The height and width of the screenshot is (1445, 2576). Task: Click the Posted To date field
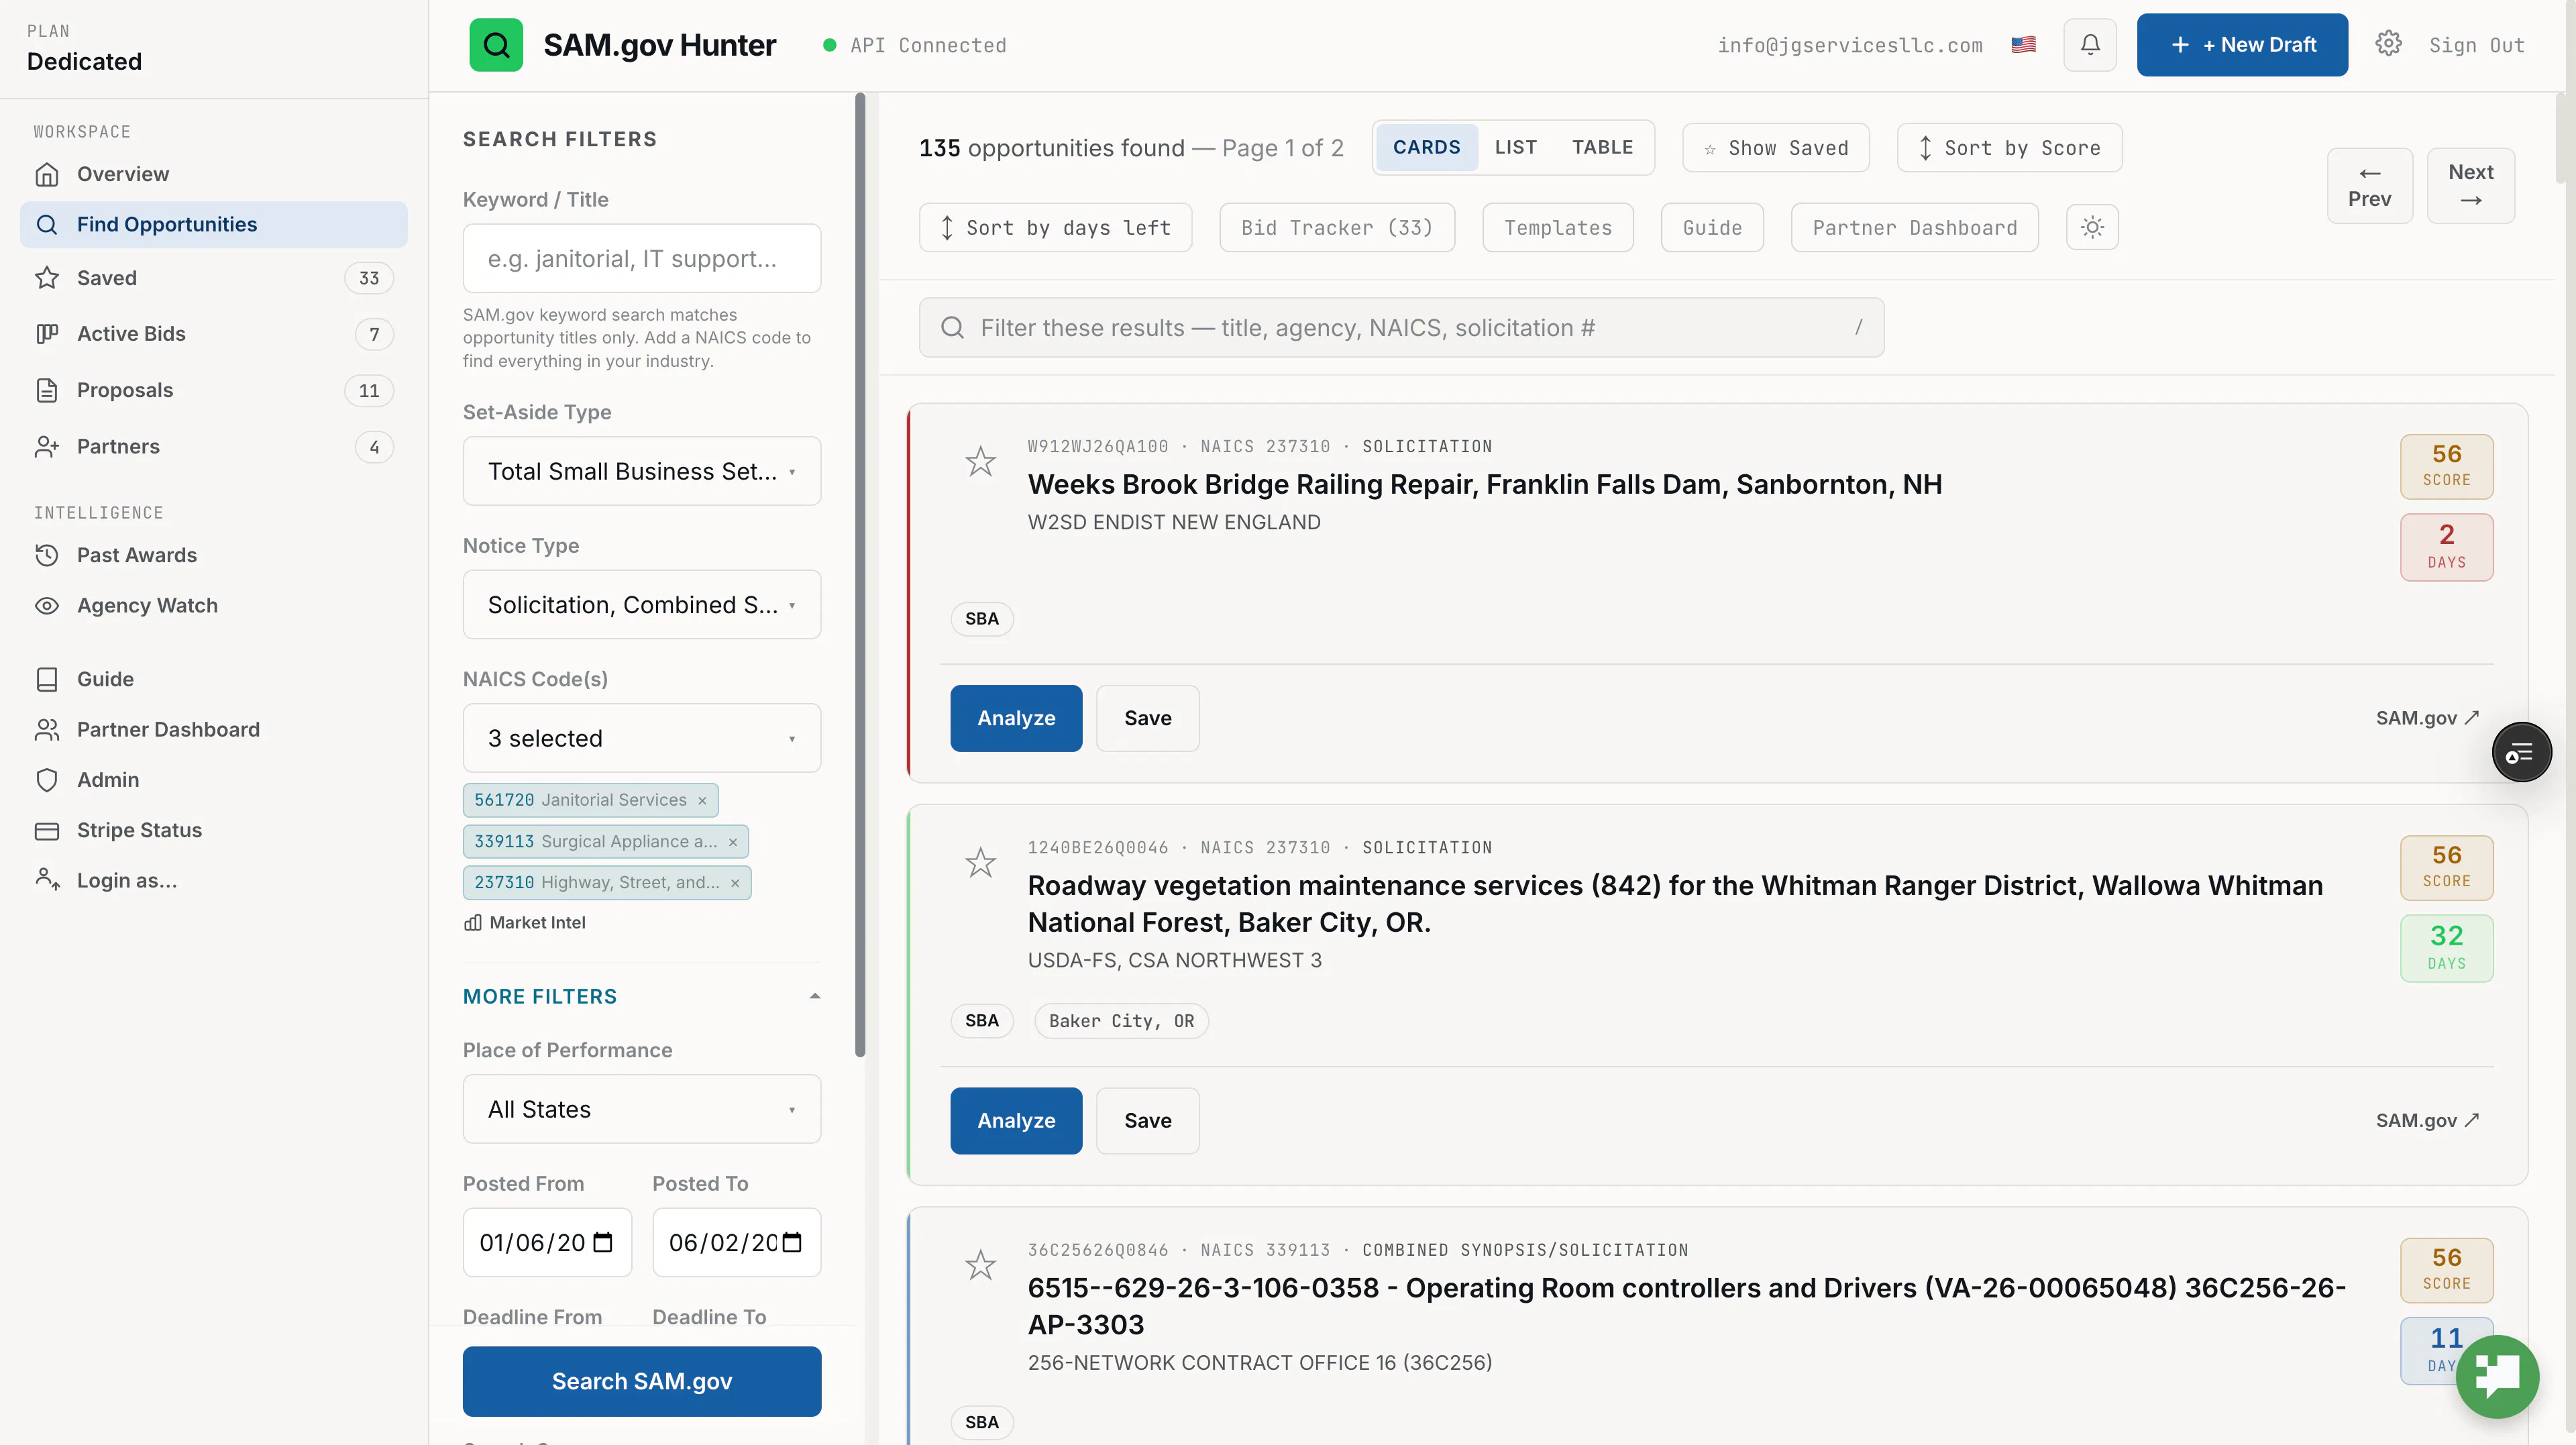[737, 1243]
